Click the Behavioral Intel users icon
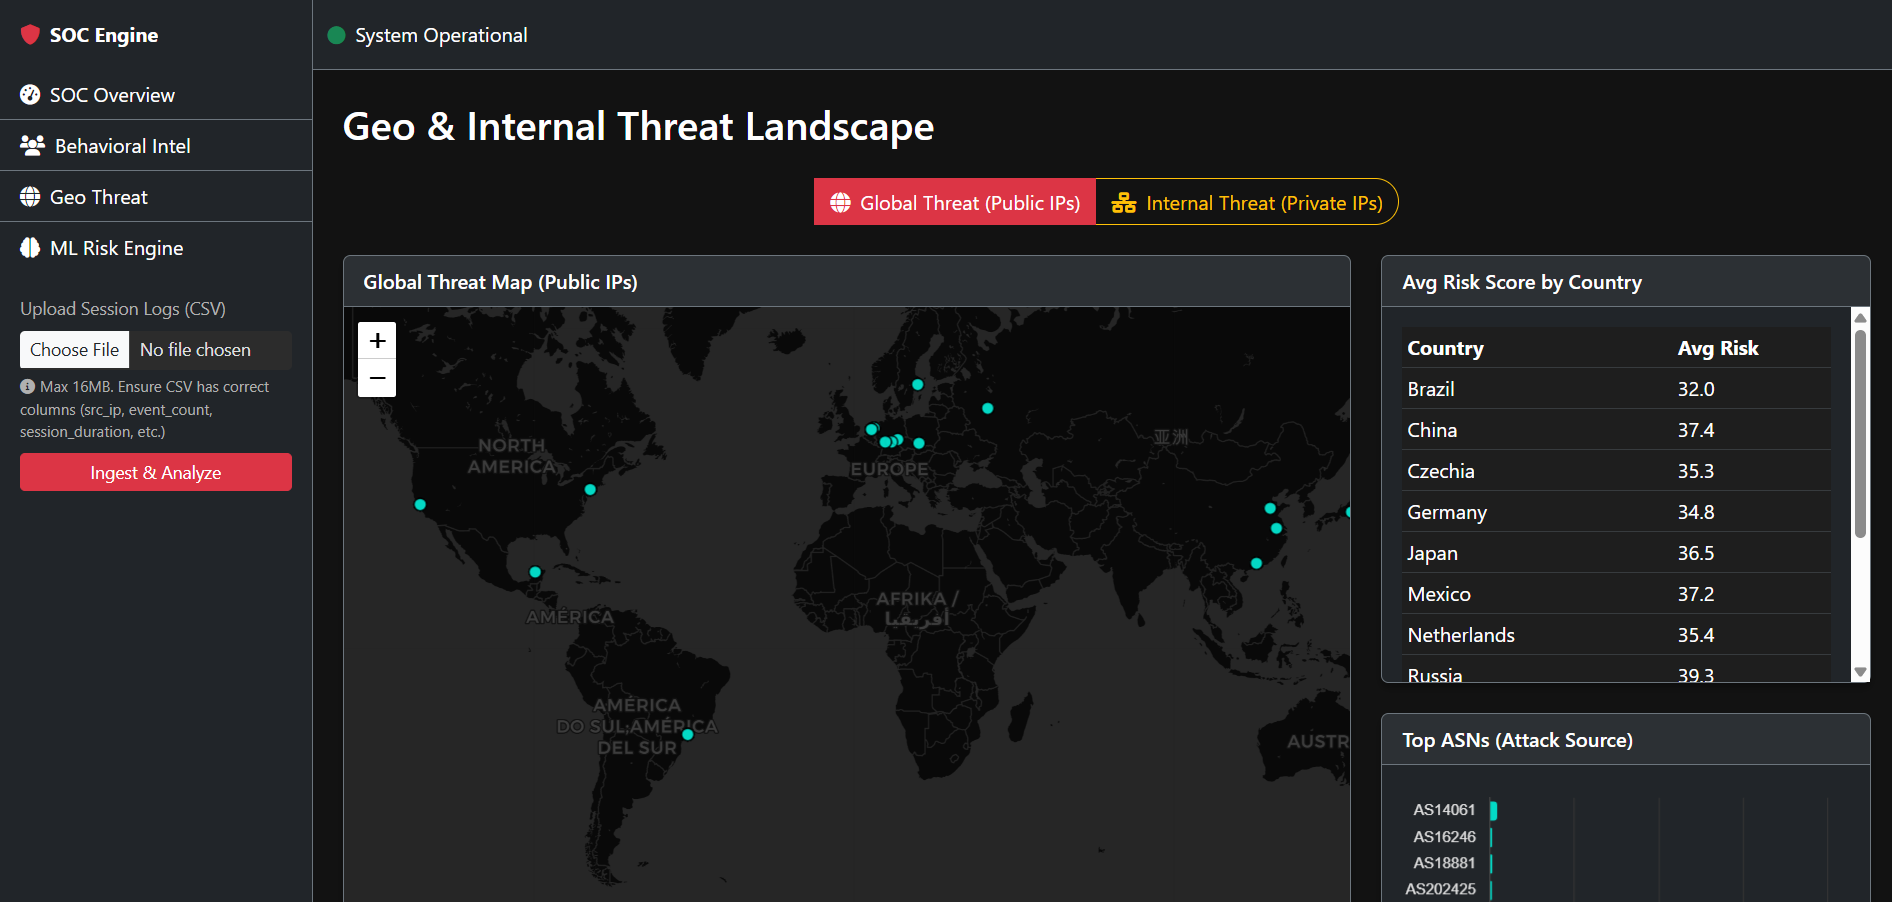The image size is (1892, 902). click(x=32, y=146)
